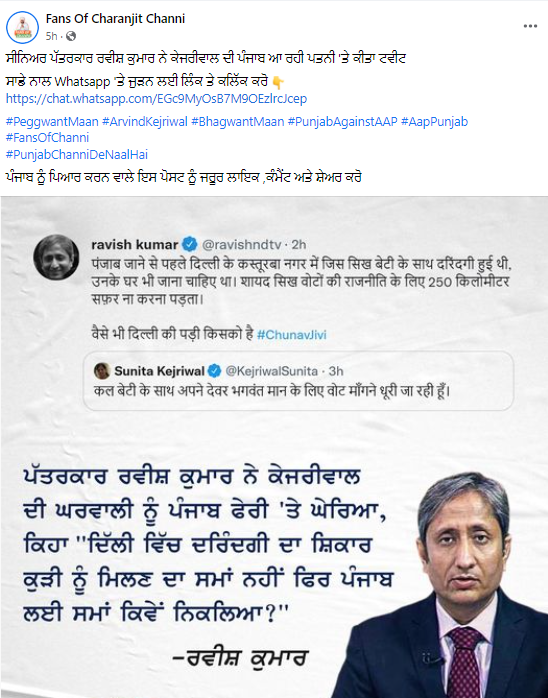This screenshot has height=698, width=548.
Task: Click the #AapPunjab hashtag
Action: [434, 122]
